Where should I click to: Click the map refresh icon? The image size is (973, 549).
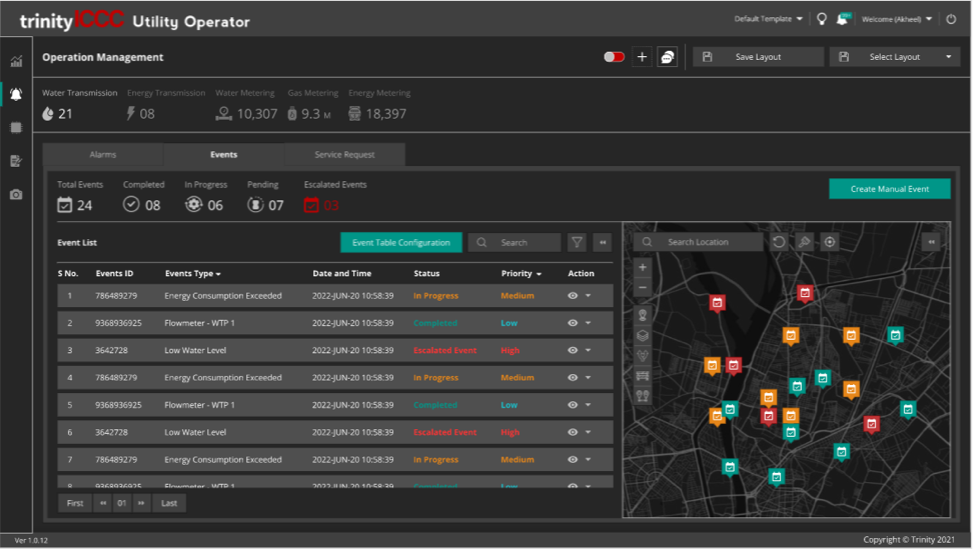(x=779, y=242)
